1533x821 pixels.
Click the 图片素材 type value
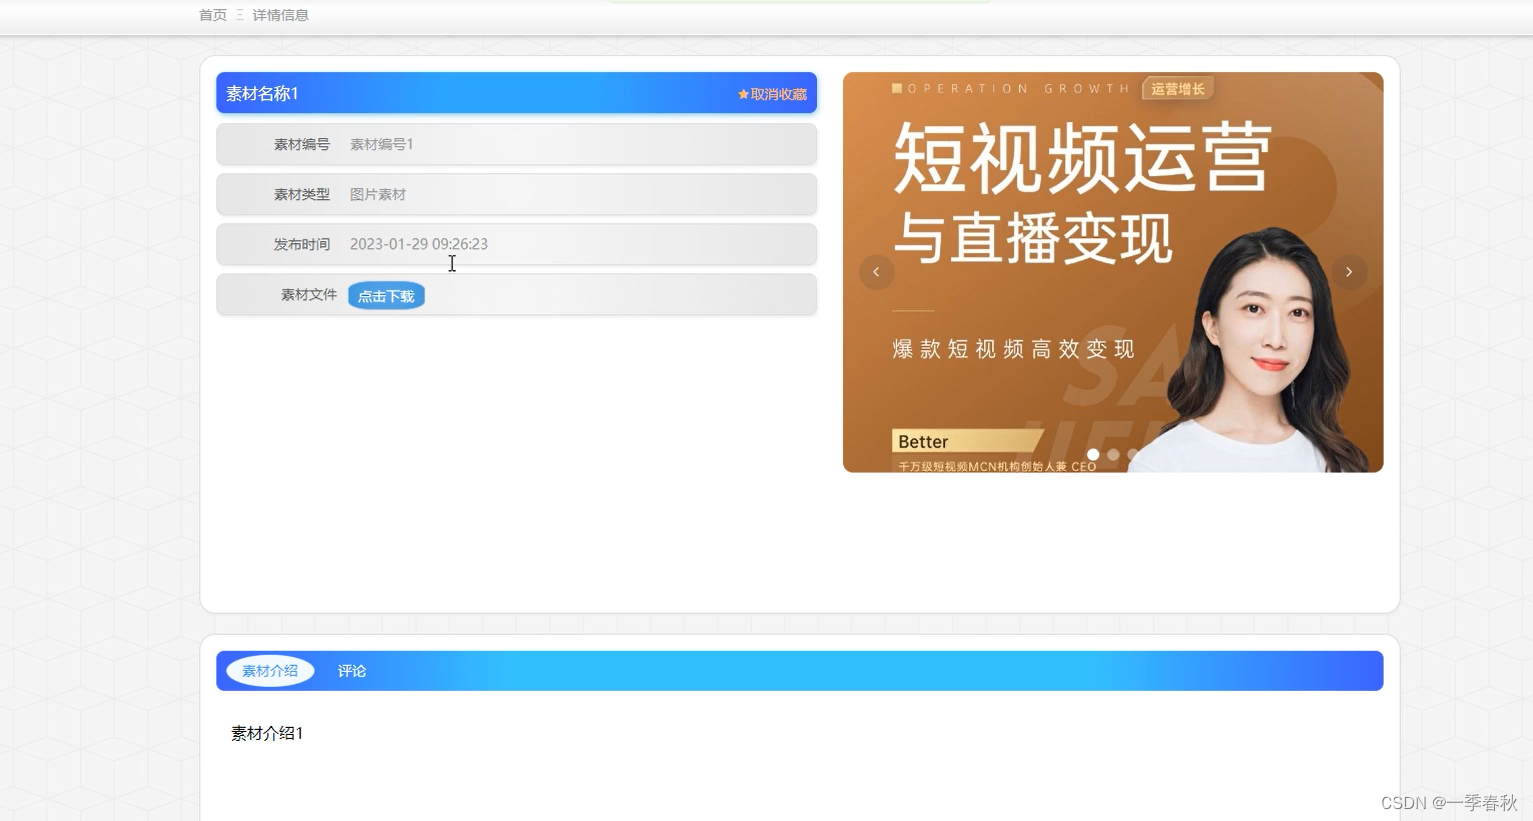[377, 194]
